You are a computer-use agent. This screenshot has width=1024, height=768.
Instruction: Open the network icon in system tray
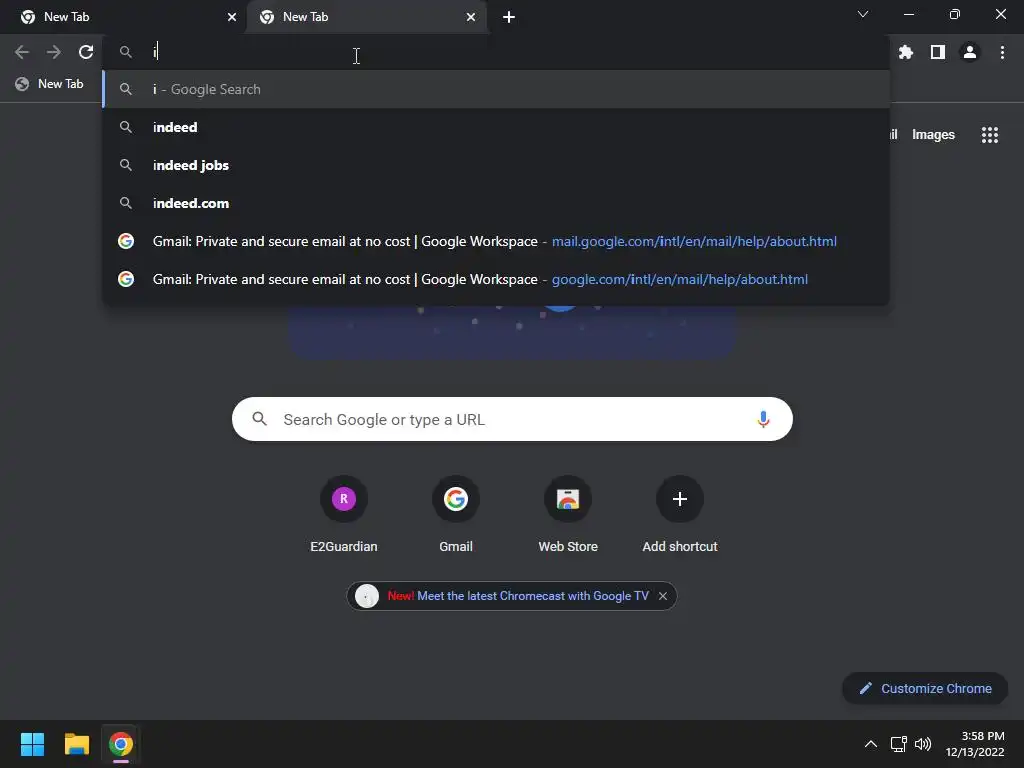point(899,744)
